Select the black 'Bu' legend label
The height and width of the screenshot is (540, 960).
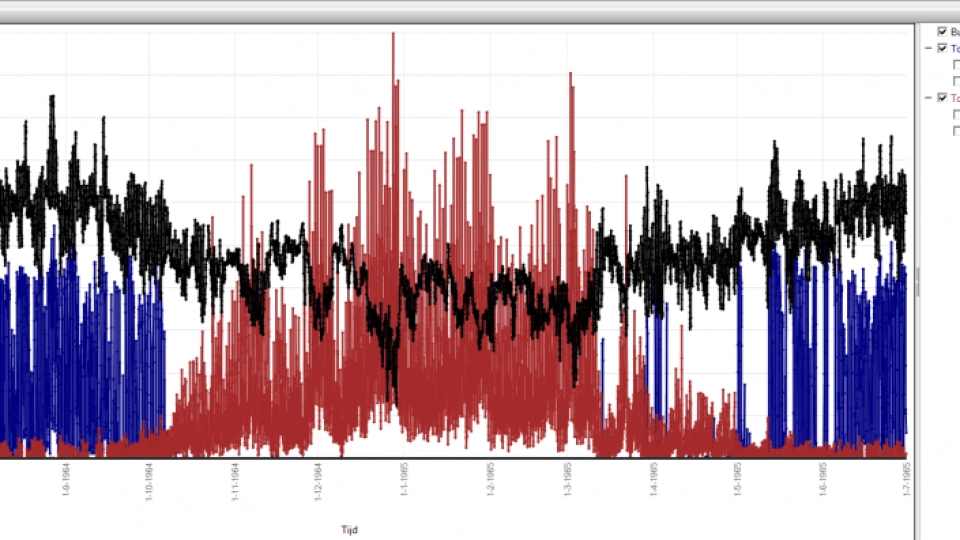point(955,32)
